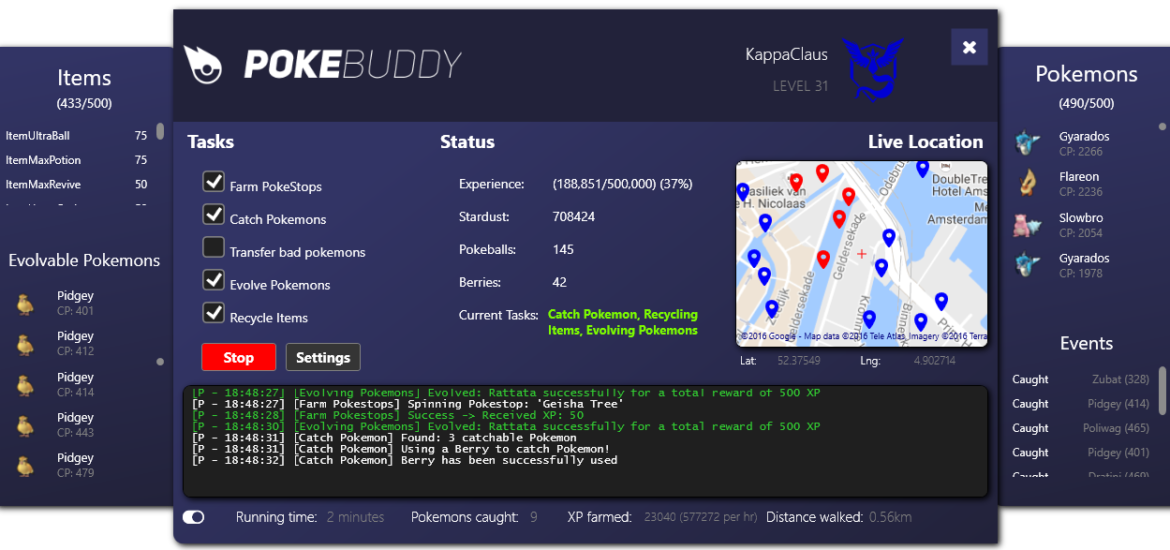Click the Evolvable Pokemons scroll handle
Viewport: 1170px width, 550px height.
[160, 362]
